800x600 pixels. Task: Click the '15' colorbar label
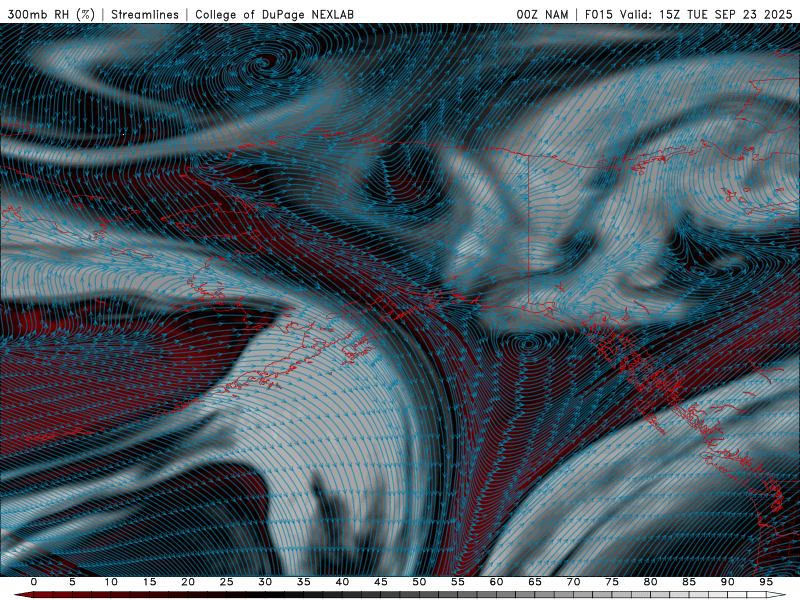coord(149,582)
